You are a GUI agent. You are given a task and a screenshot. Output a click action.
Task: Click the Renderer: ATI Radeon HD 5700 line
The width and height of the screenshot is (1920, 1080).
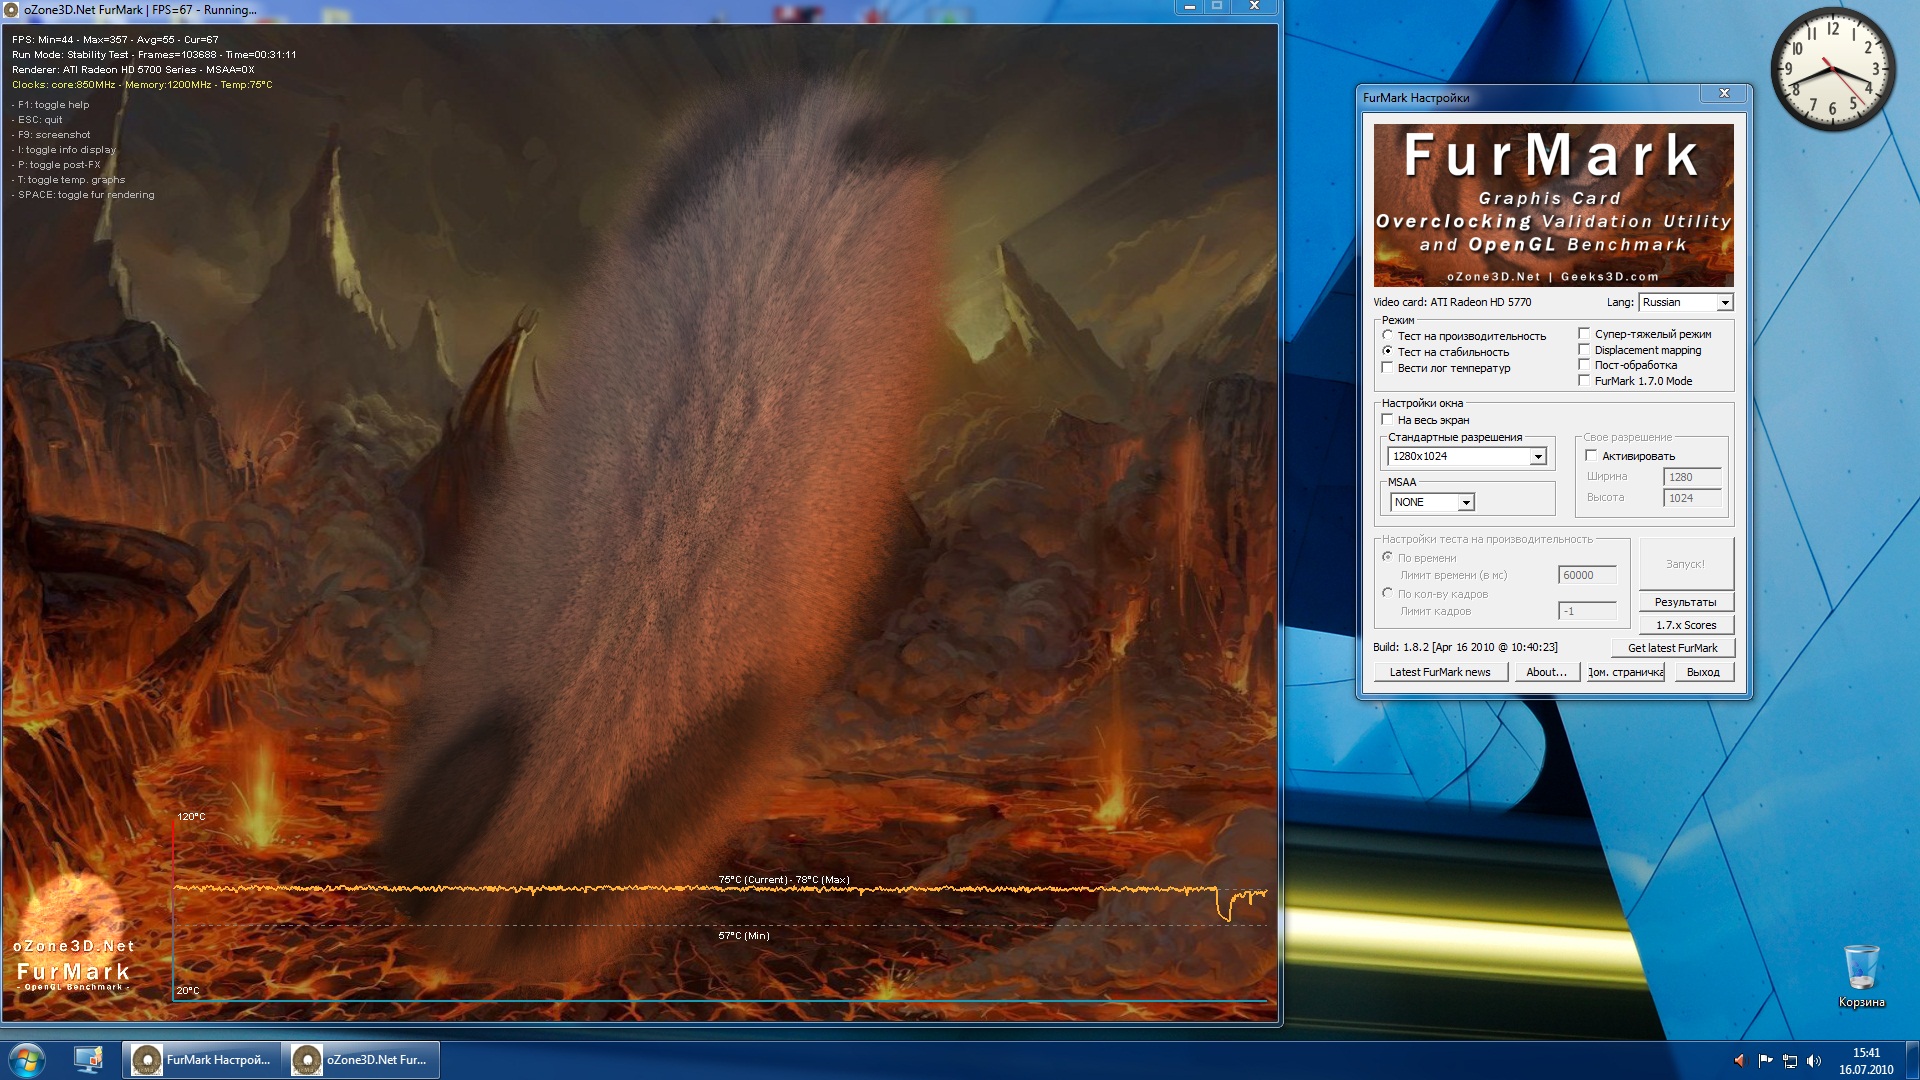coord(133,70)
